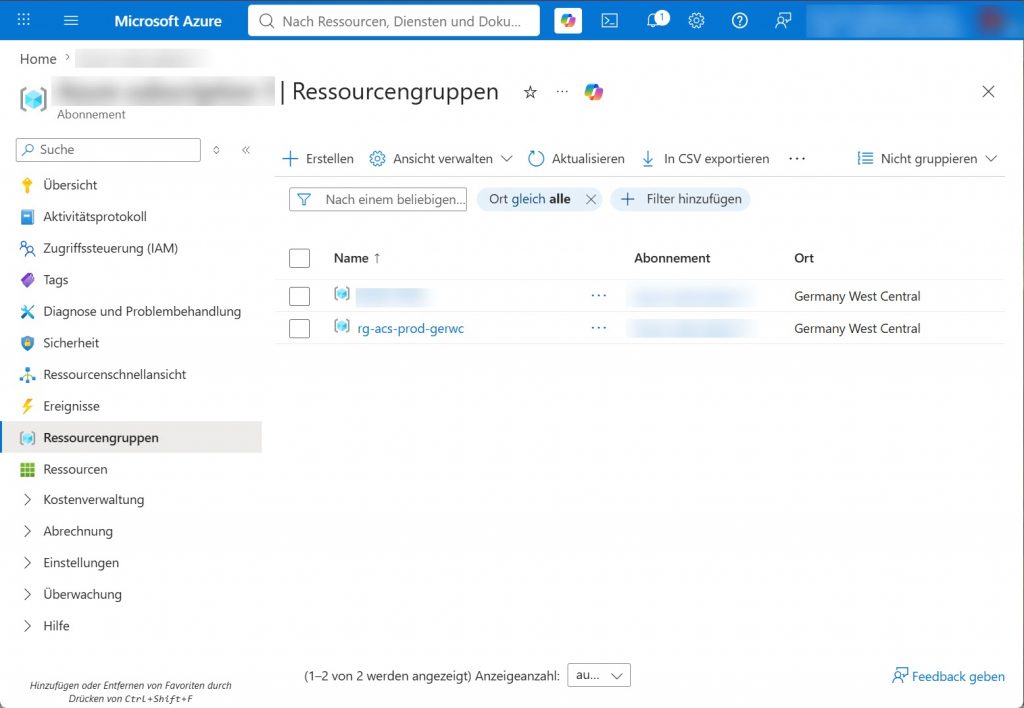Open Ansicht verwalten dropdown
The width and height of the screenshot is (1024, 708).
(x=441, y=159)
